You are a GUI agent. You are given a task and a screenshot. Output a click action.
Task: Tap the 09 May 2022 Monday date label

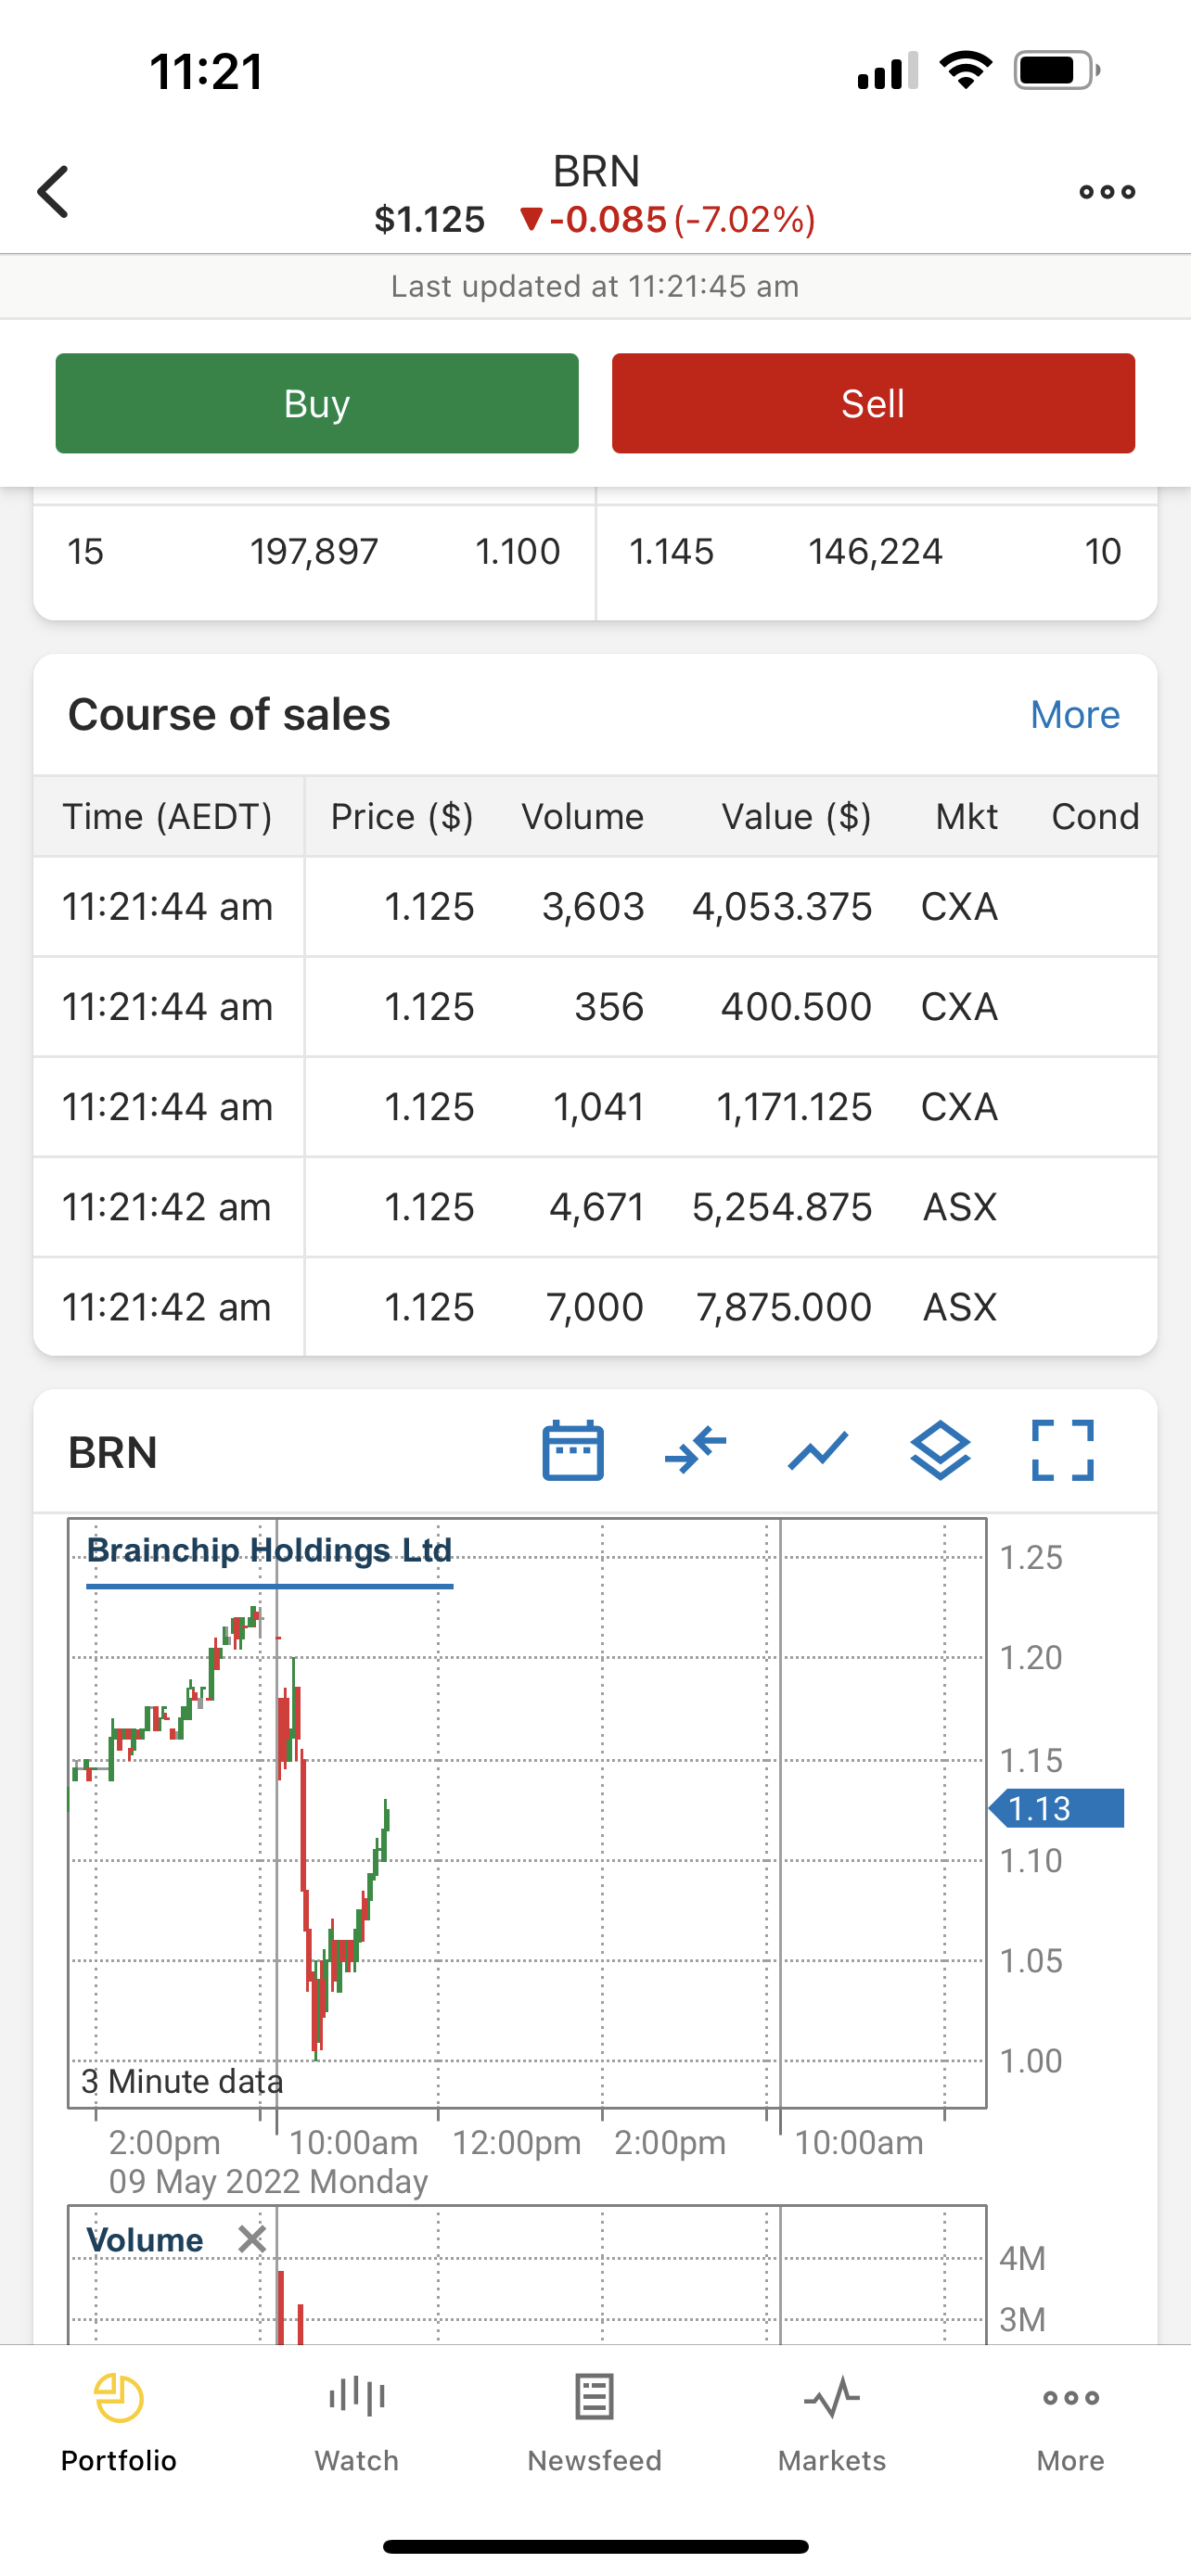pyautogui.click(x=268, y=2181)
